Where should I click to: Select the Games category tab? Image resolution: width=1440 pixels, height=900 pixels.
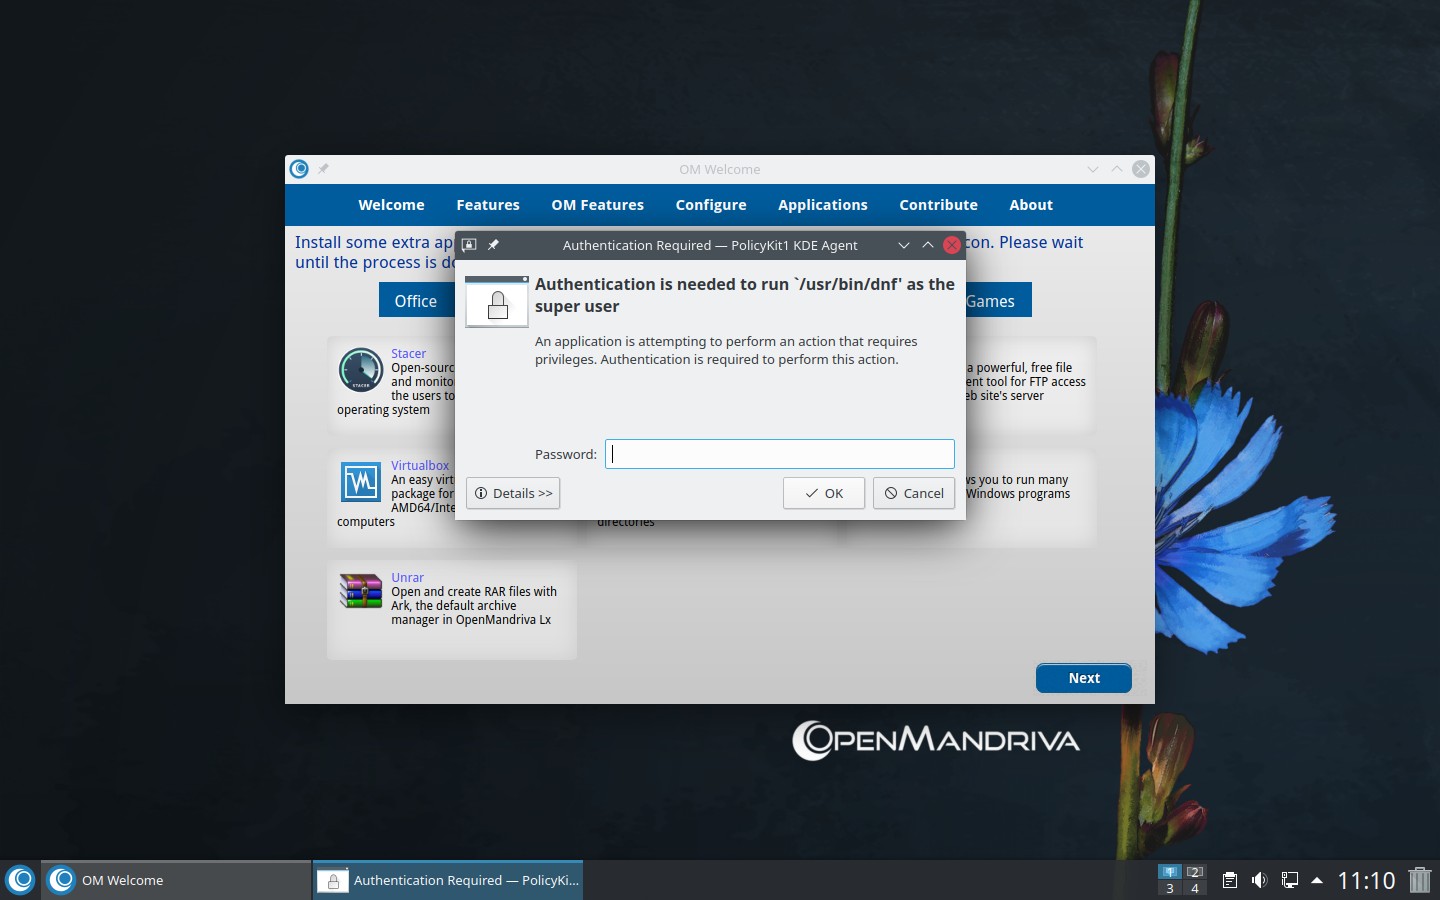[x=998, y=300]
